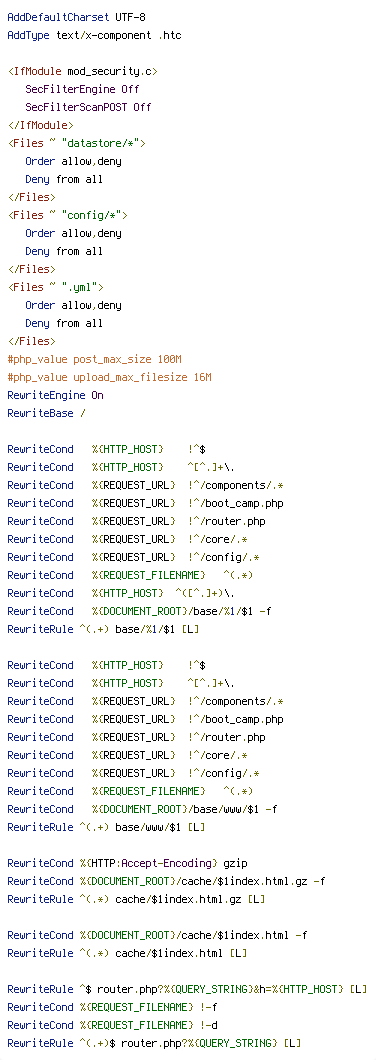This screenshot has width=376, height=1060.
Task: Select the IfModule mod_security.c opening tag
Action: (x=84, y=71)
